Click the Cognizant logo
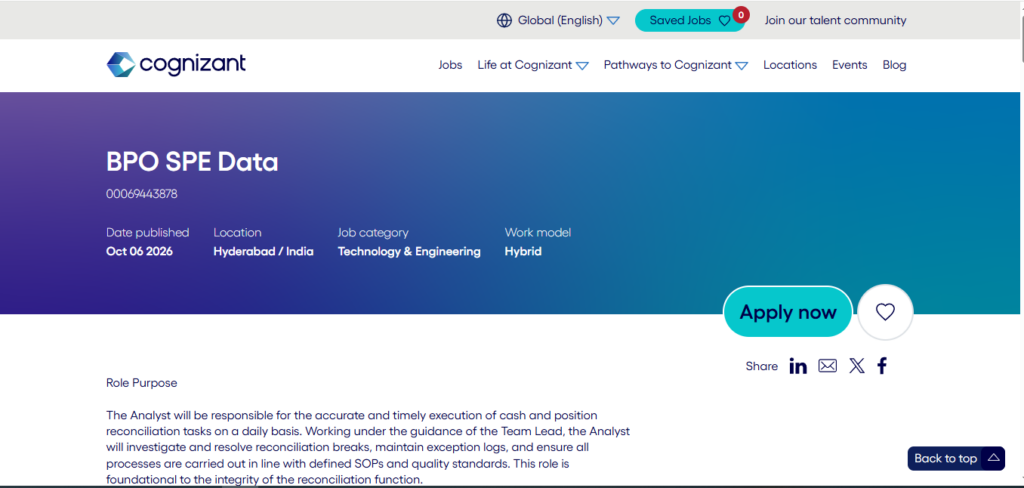 click(x=176, y=65)
